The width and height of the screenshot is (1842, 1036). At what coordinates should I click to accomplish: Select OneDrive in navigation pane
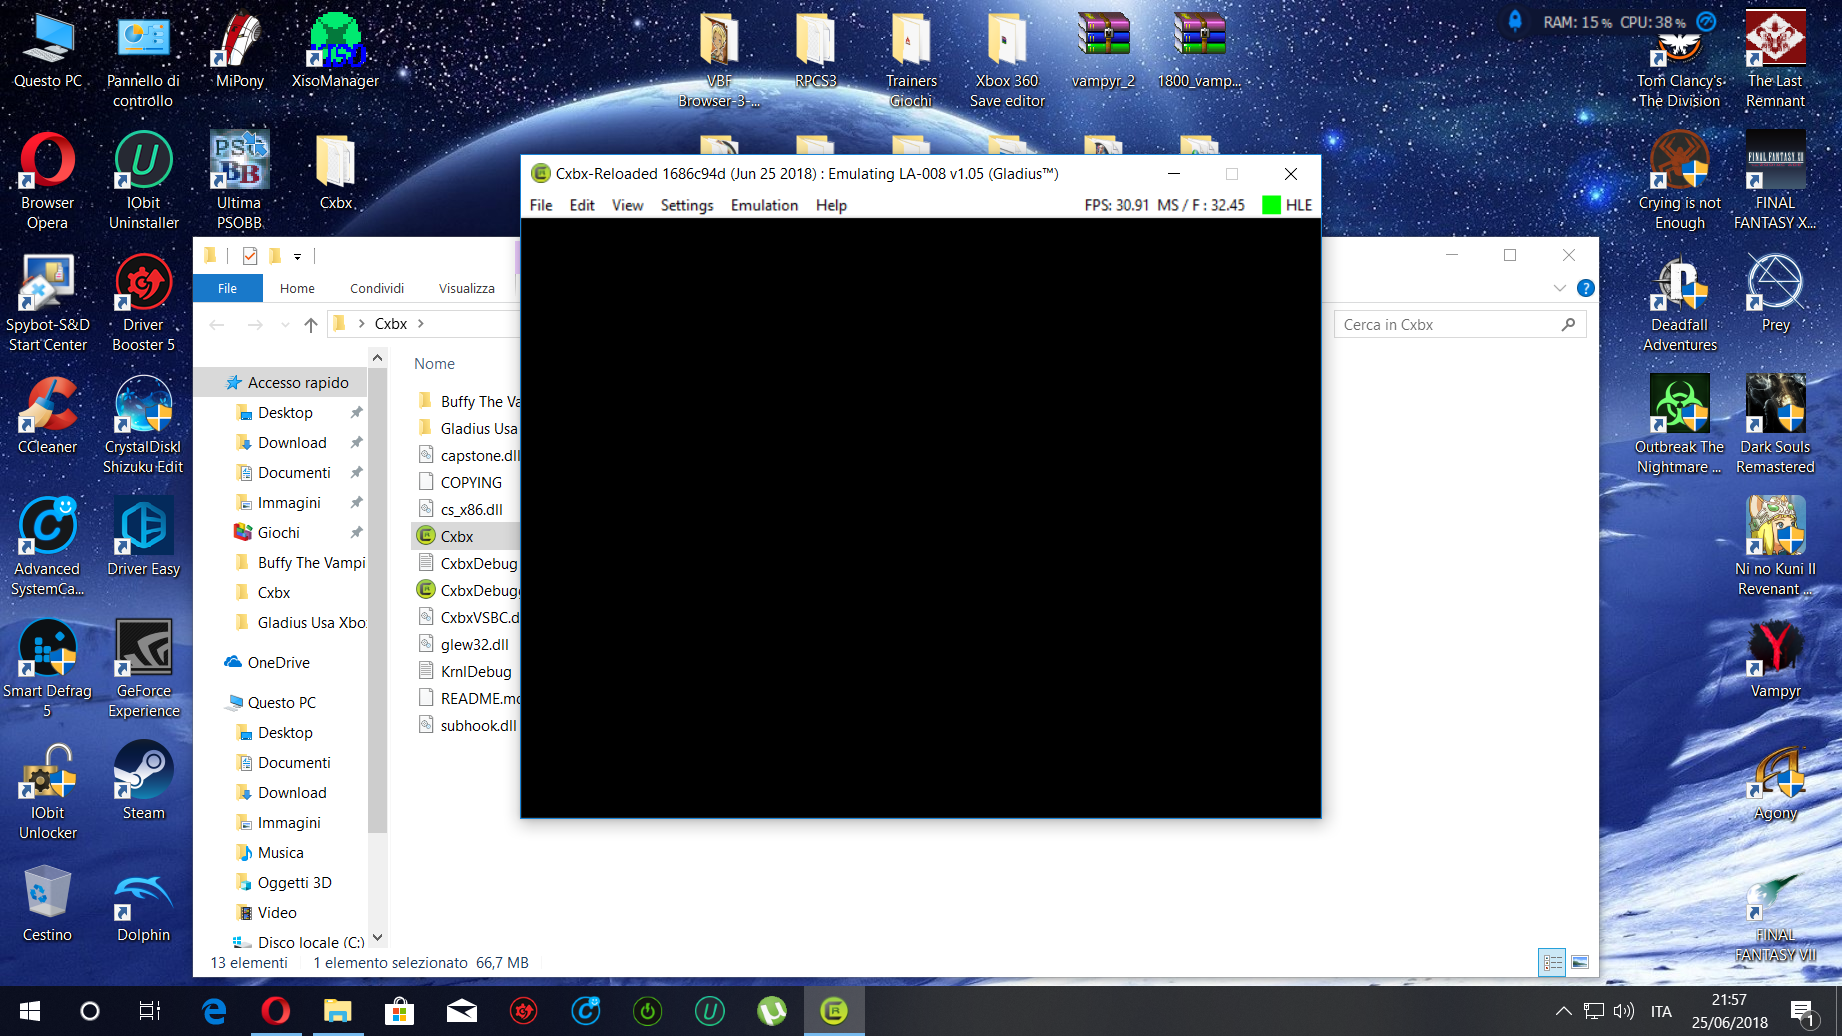(268, 663)
